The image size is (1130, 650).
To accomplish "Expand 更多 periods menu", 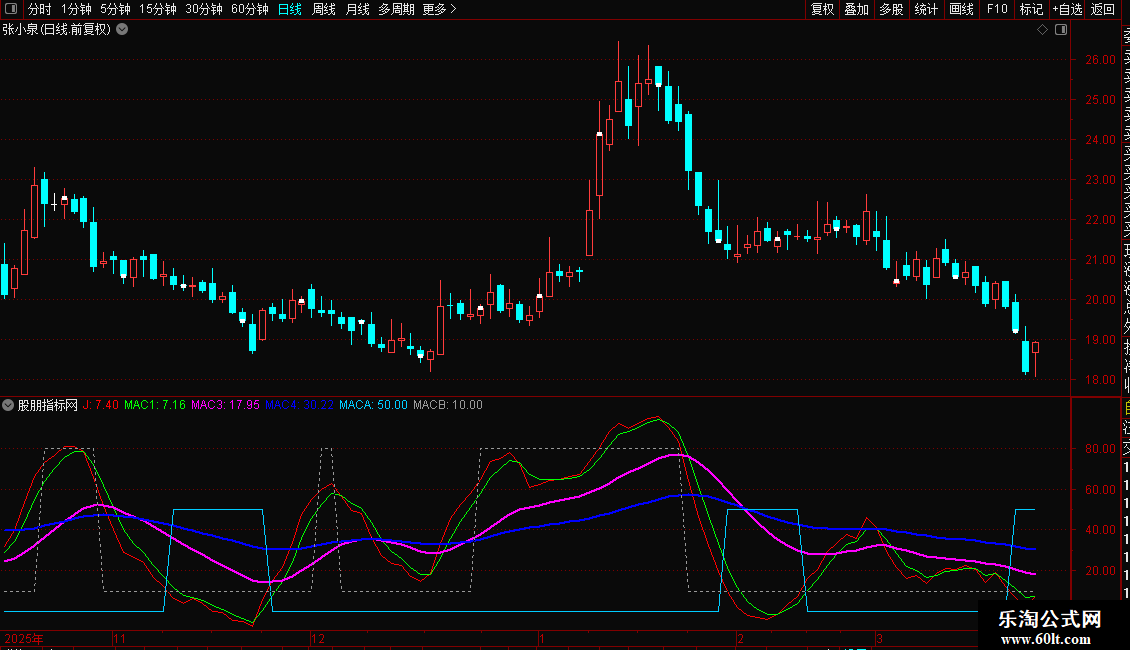I will click(439, 10).
